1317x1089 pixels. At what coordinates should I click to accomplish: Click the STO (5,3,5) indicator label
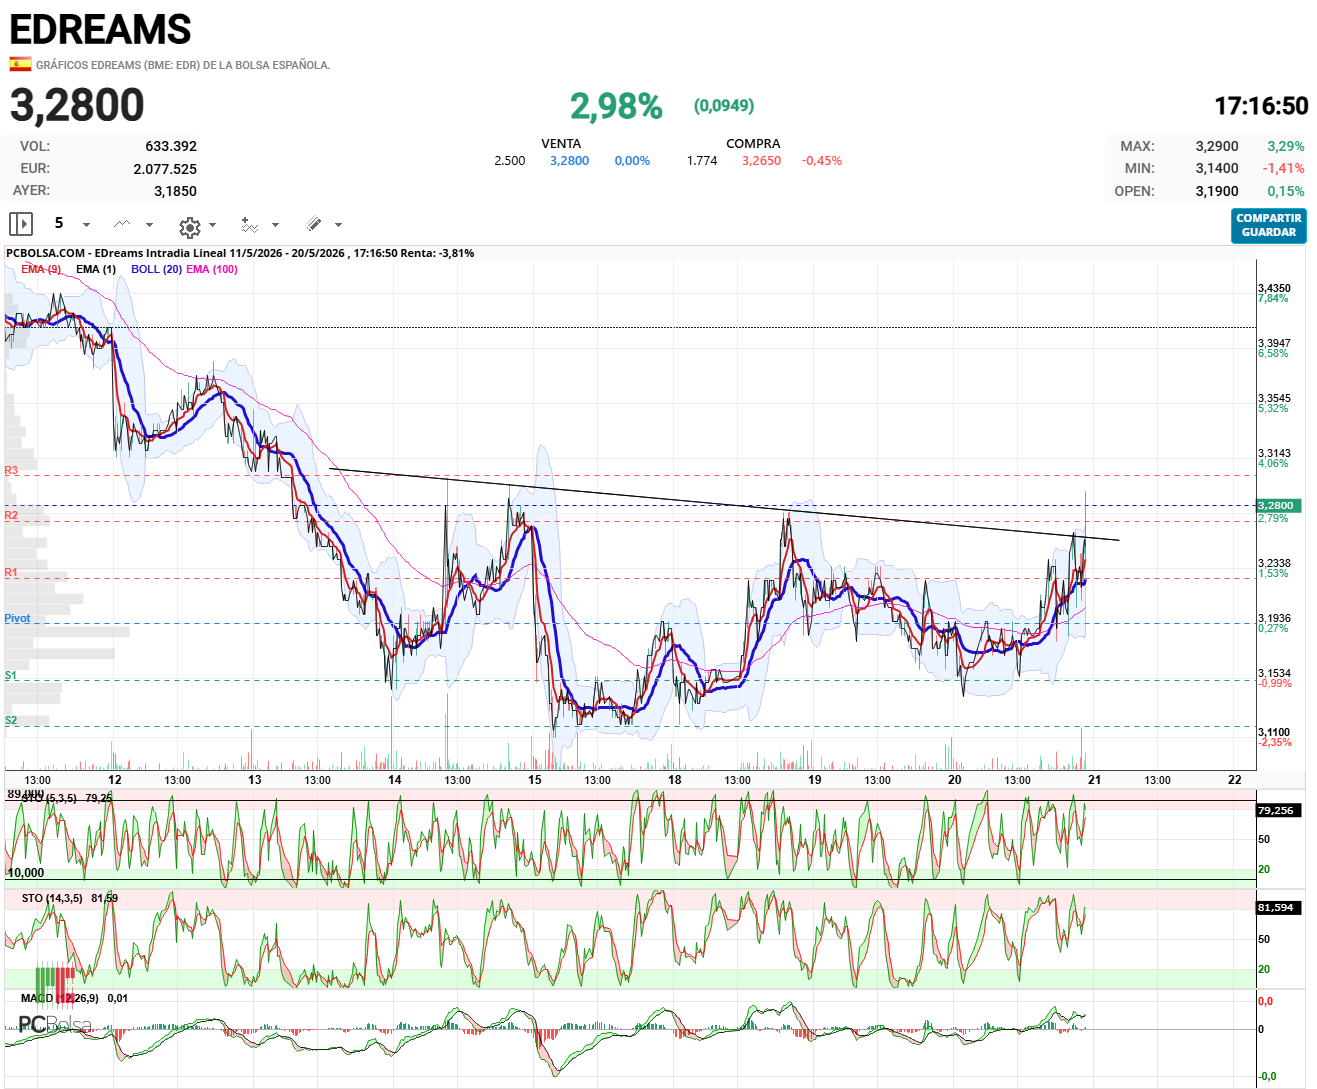(x=48, y=798)
